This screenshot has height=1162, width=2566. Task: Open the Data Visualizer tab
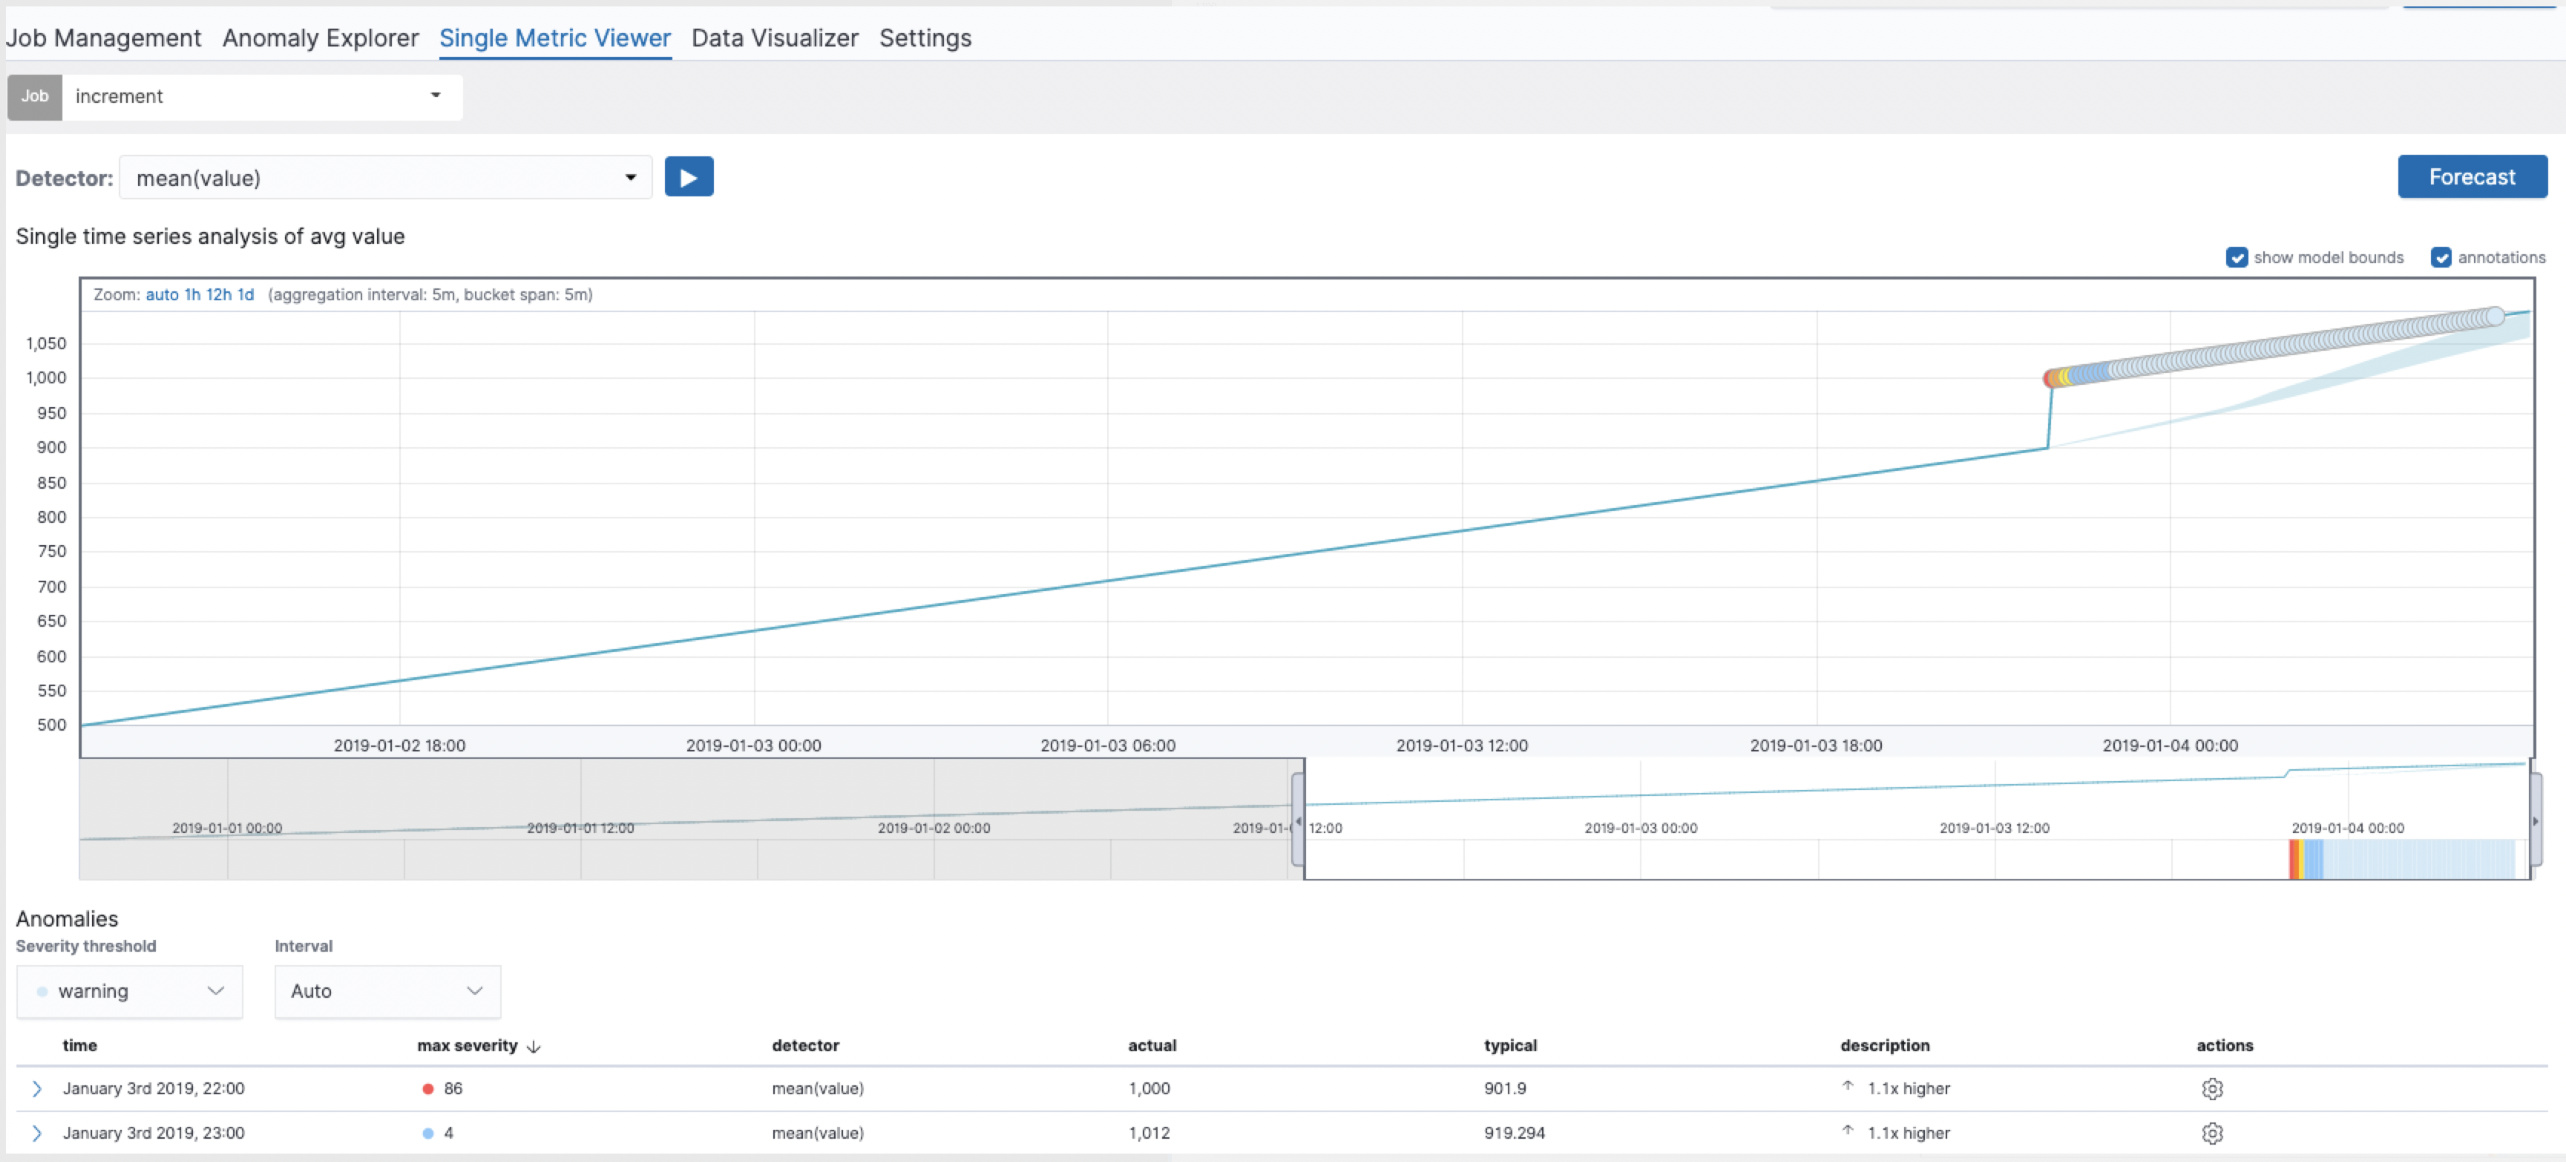[x=774, y=38]
